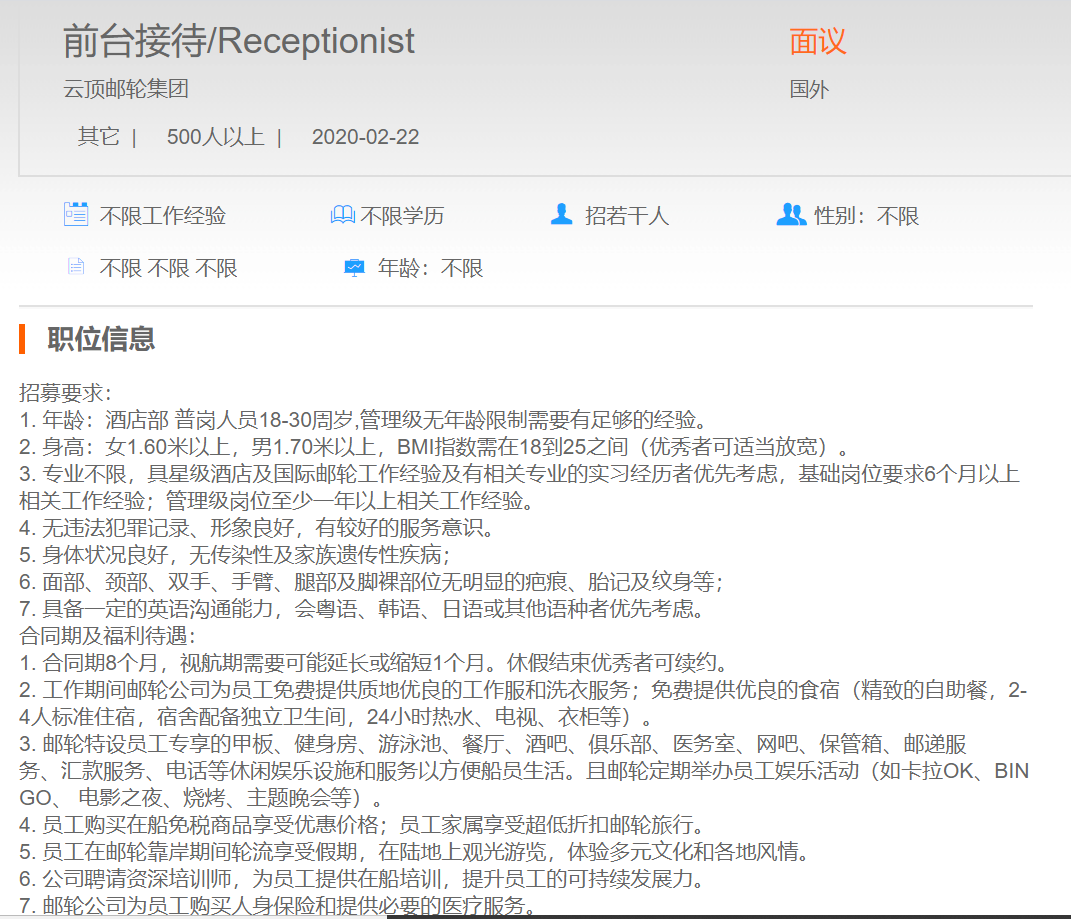Select the monitor icon beside 年龄
Screen dimensions: 1071x919
coord(354,267)
